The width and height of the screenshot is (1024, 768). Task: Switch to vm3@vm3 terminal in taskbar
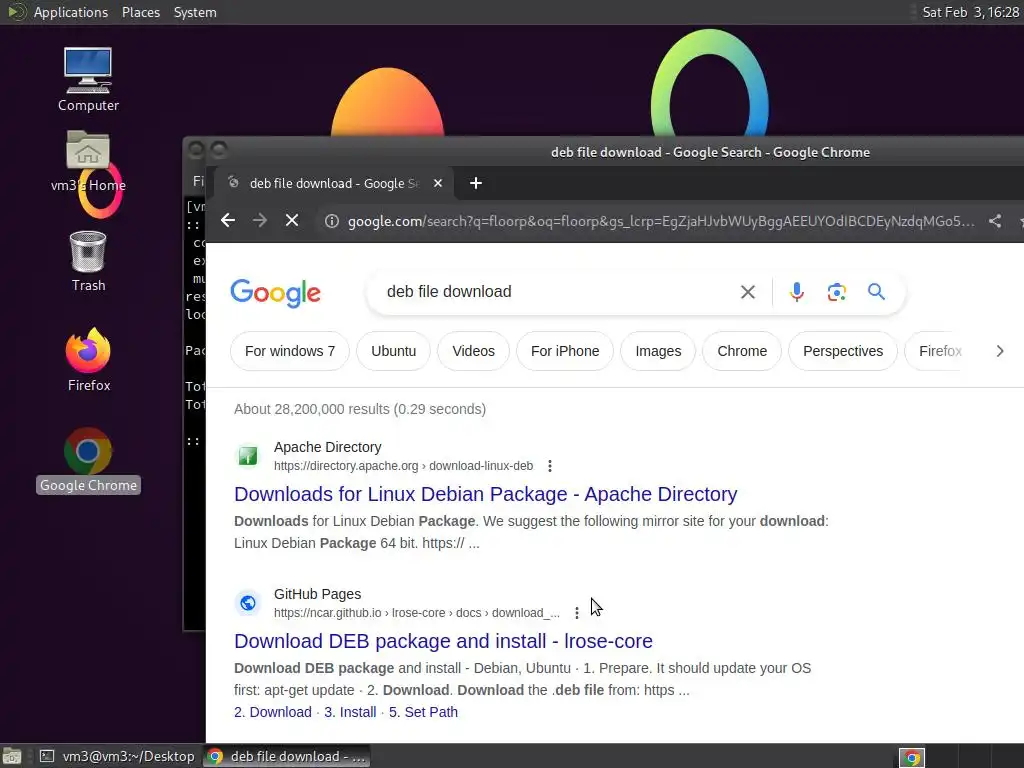click(118, 756)
